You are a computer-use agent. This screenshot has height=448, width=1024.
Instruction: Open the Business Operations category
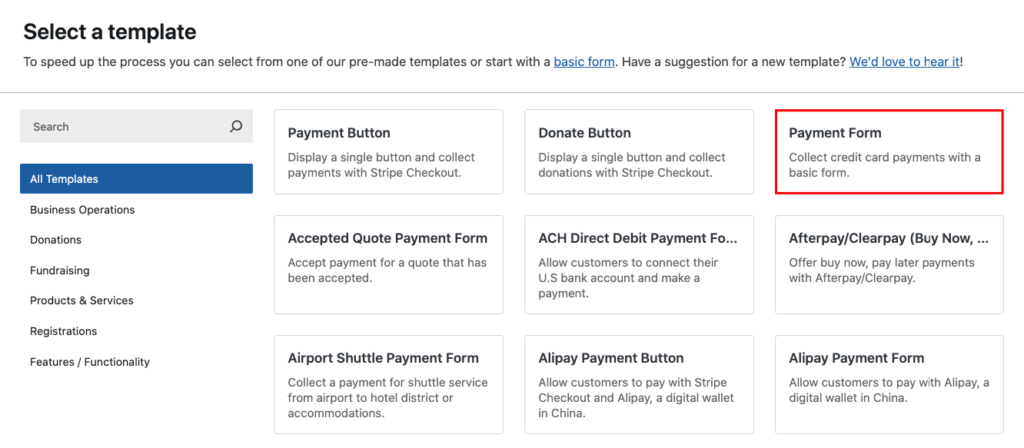82,210
